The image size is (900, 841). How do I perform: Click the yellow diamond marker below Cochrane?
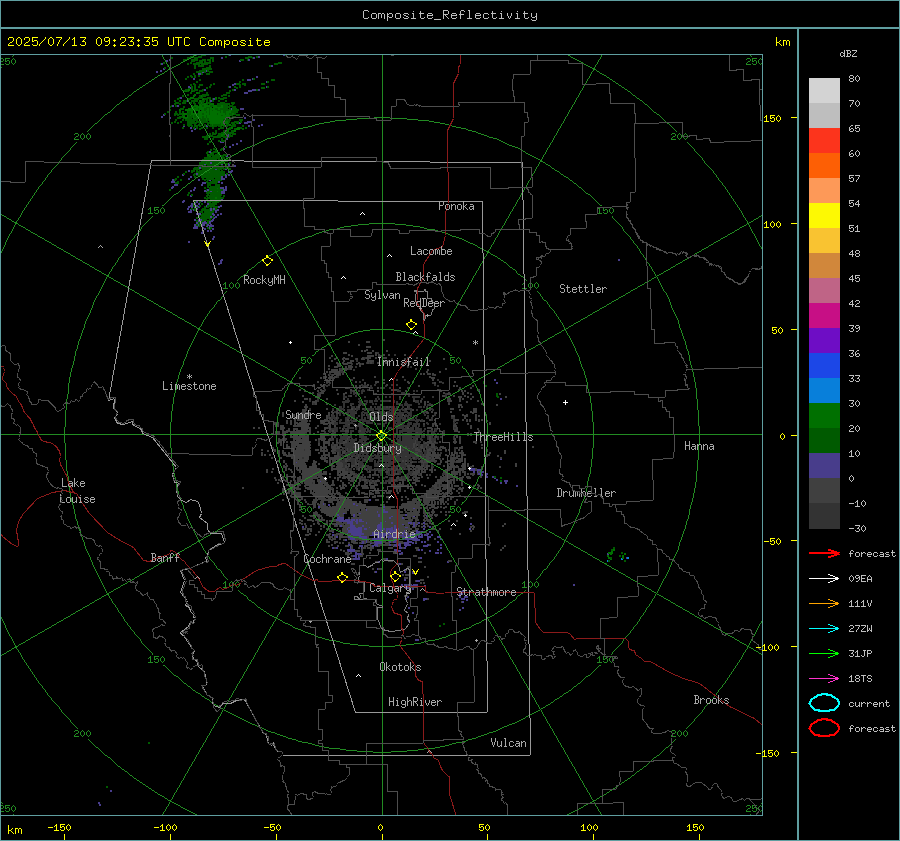click(x=342, y=578)
